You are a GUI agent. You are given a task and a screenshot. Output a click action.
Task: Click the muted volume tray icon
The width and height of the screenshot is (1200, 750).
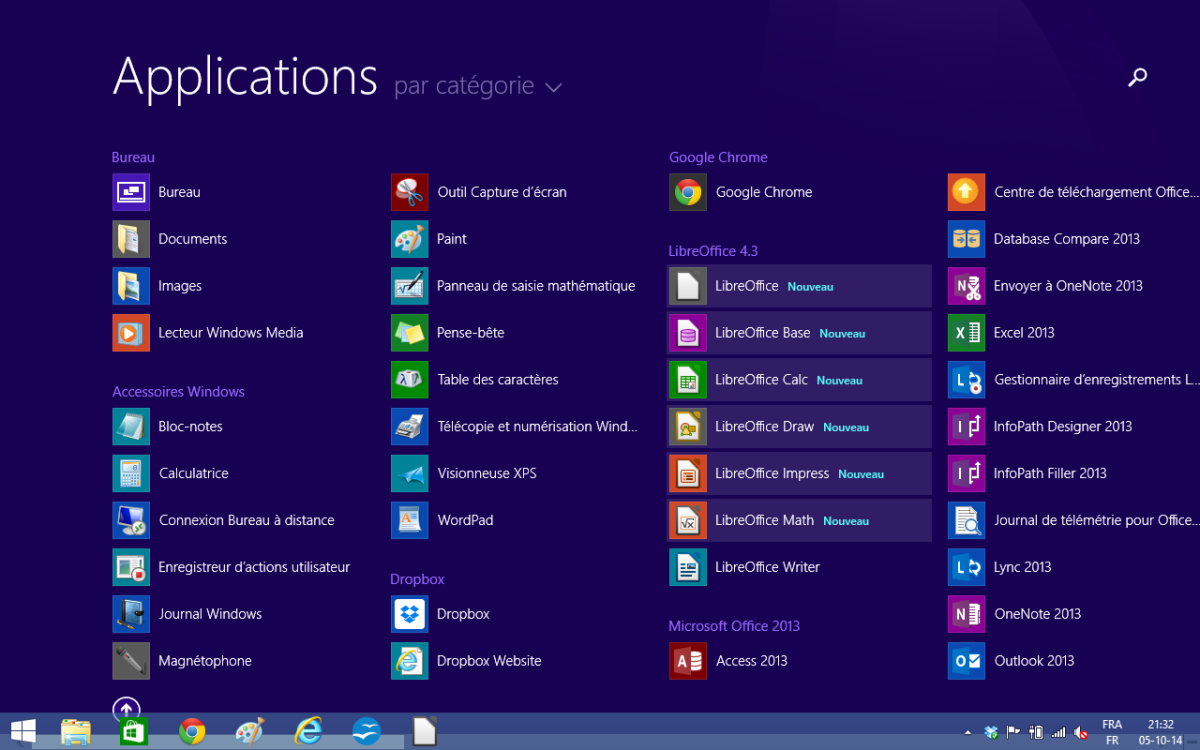click(x=1081, y=733)
